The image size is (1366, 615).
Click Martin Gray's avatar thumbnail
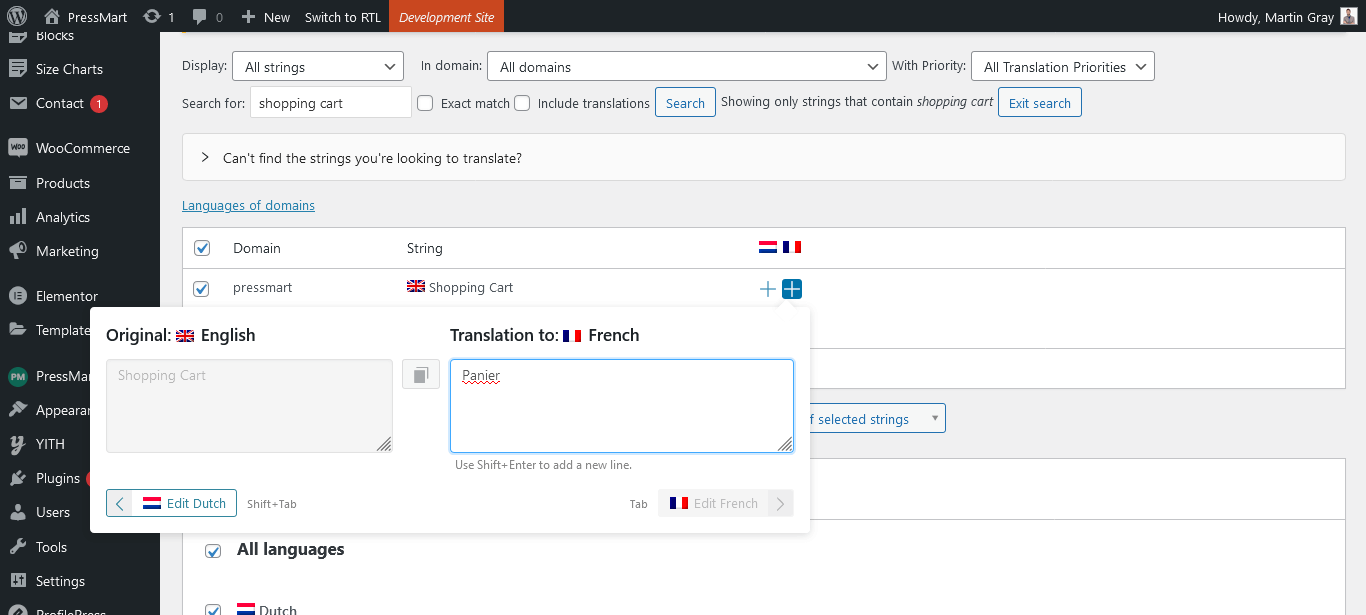coord(1349,17)
